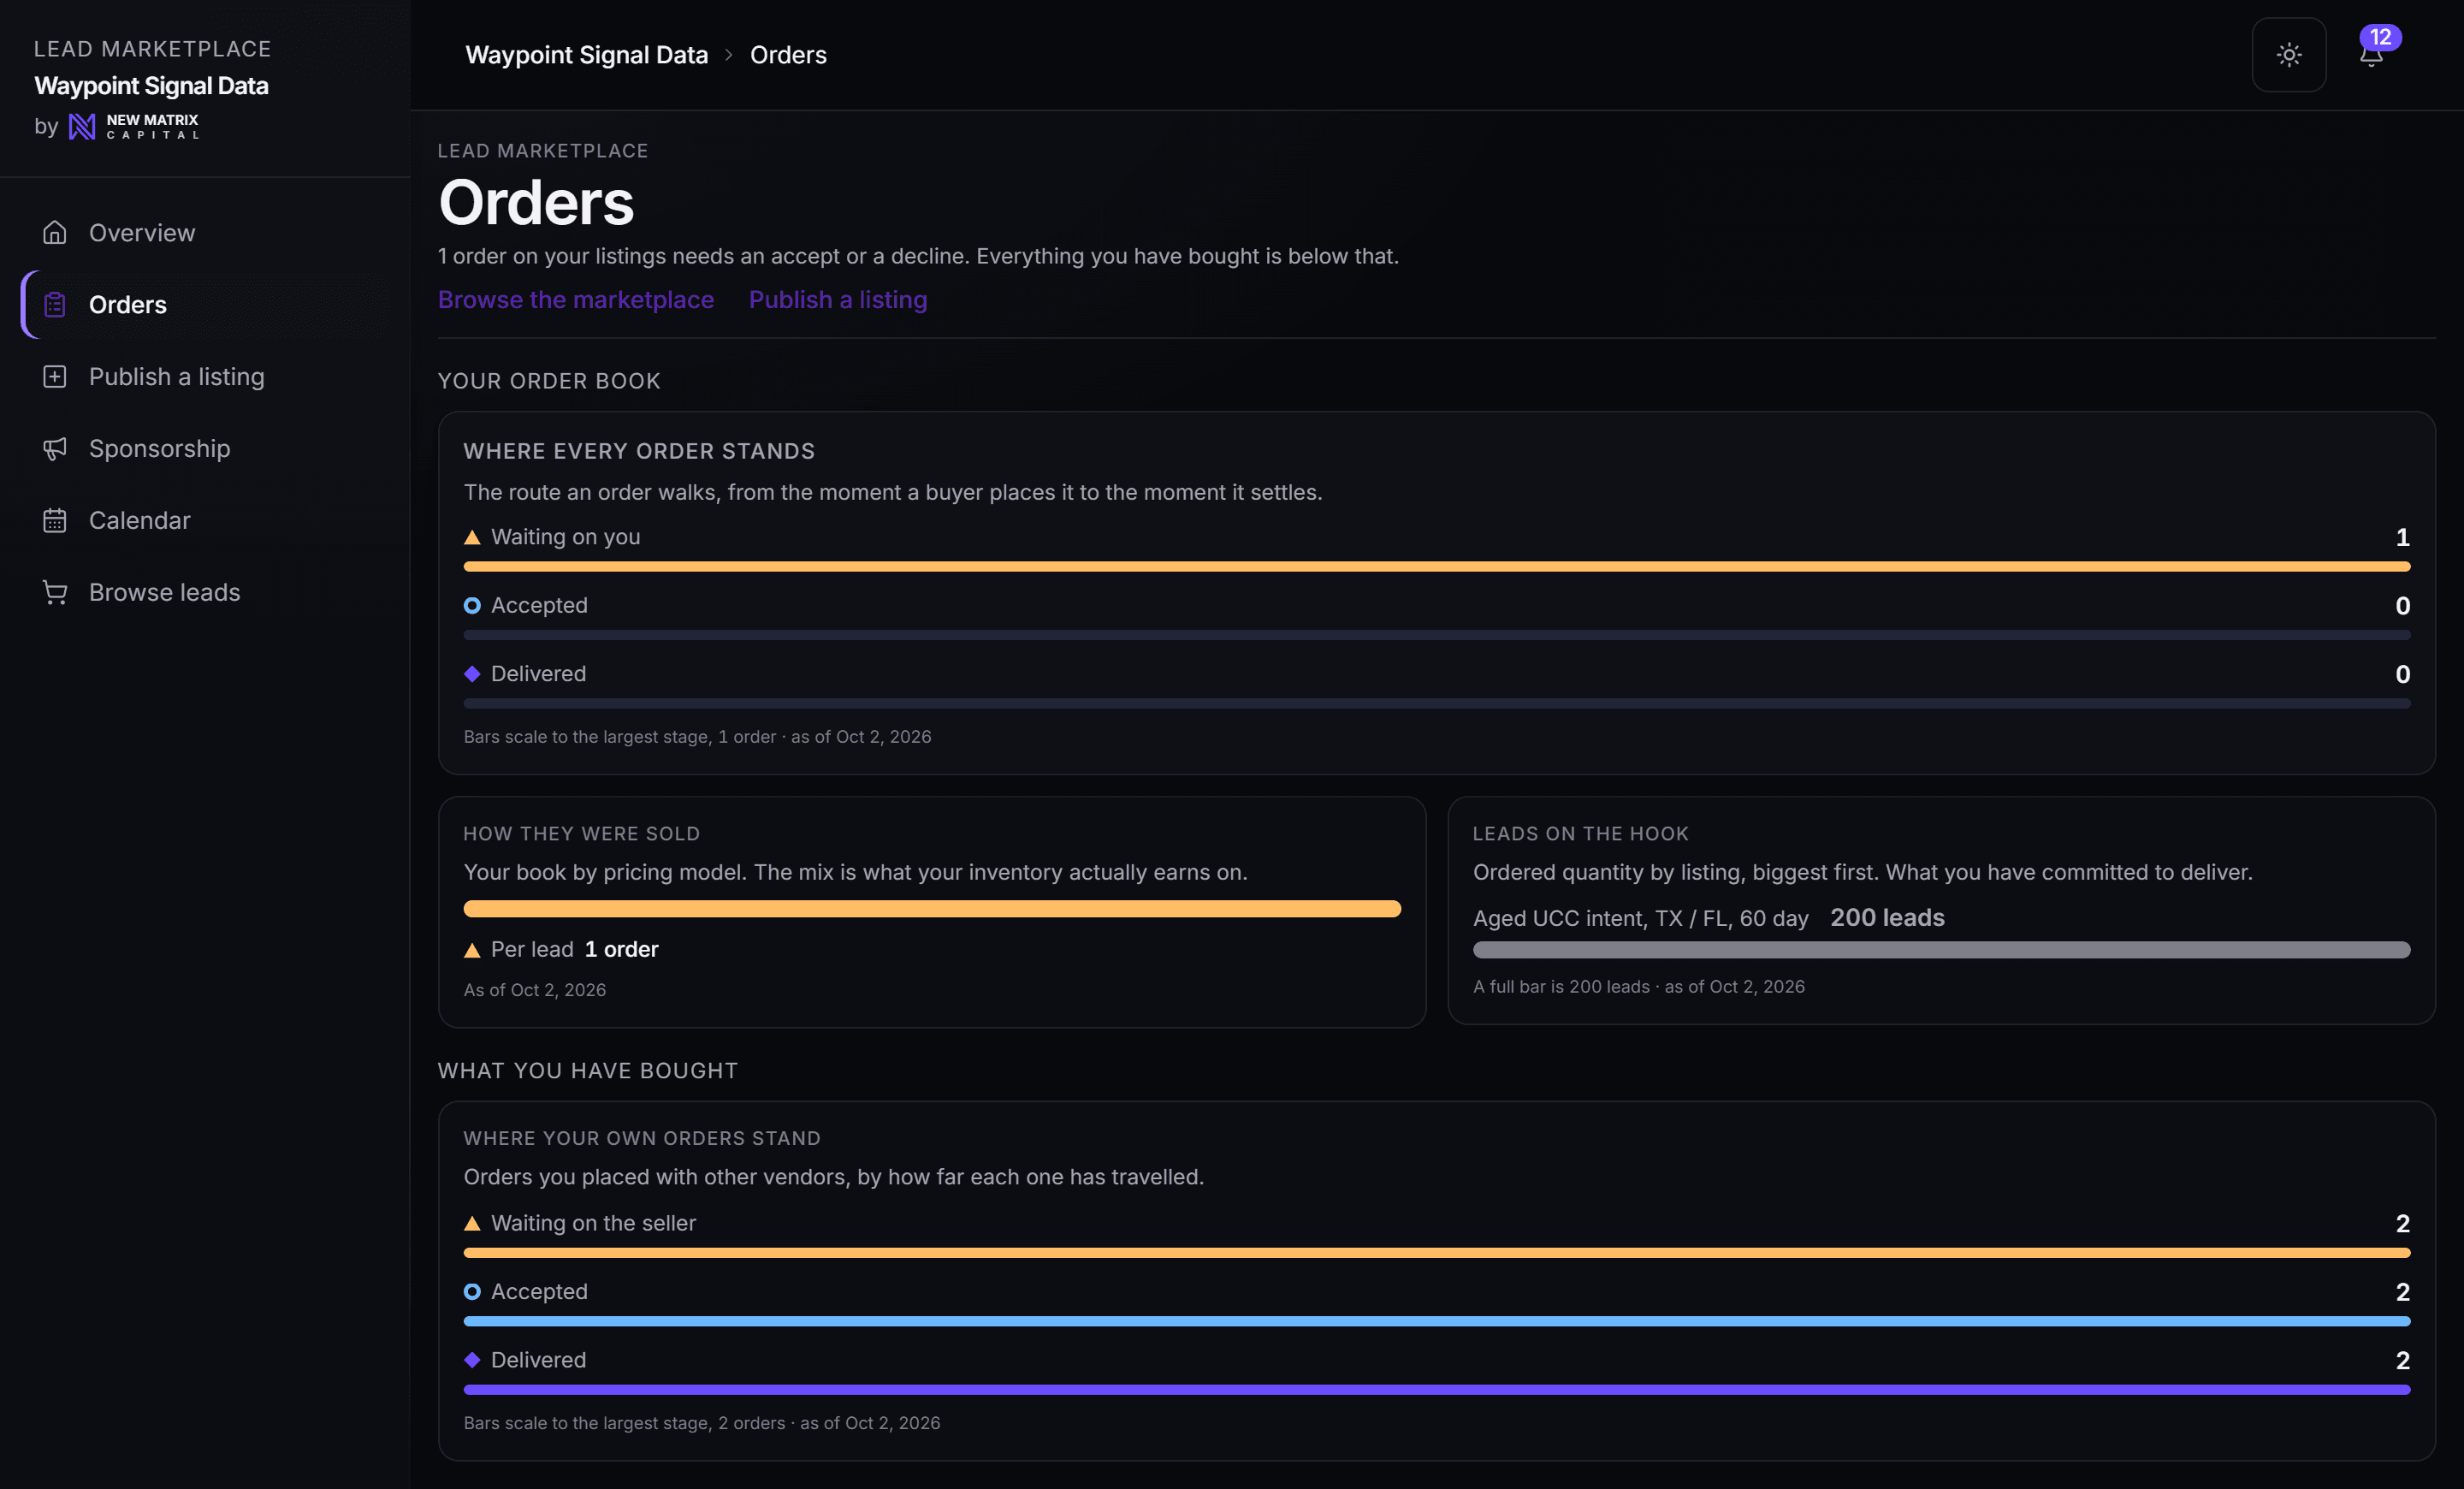Click the own-orders Accepted blue bar
The width and height of the screenshot is (2464, 1489).
(x=1437, y=1321)
